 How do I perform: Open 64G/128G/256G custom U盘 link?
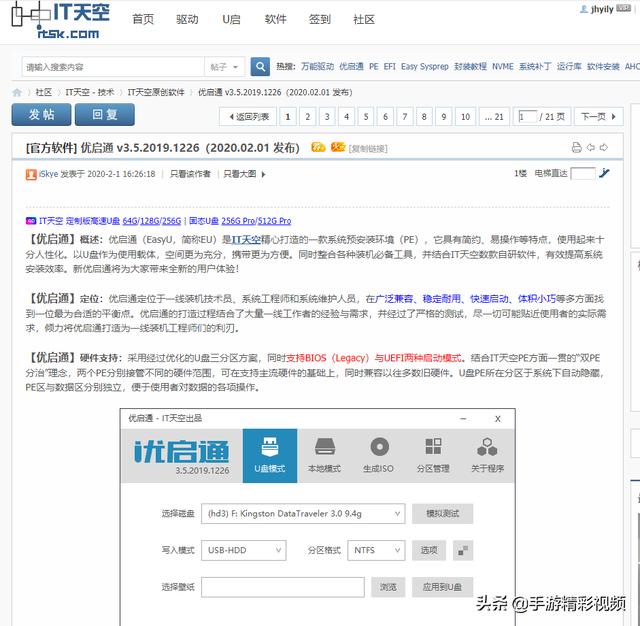[x=151, y=221]
